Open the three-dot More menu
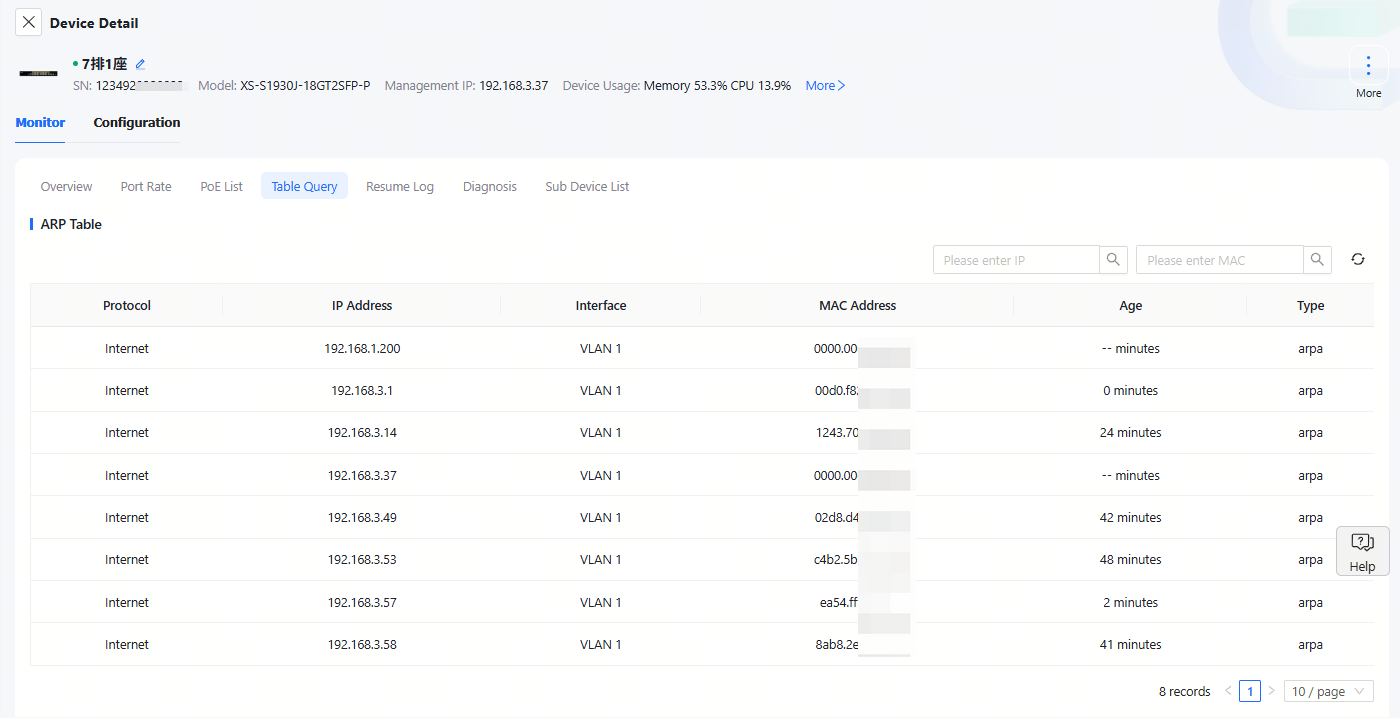This screenshot has height=718, width=1400. coord(1368,66)
